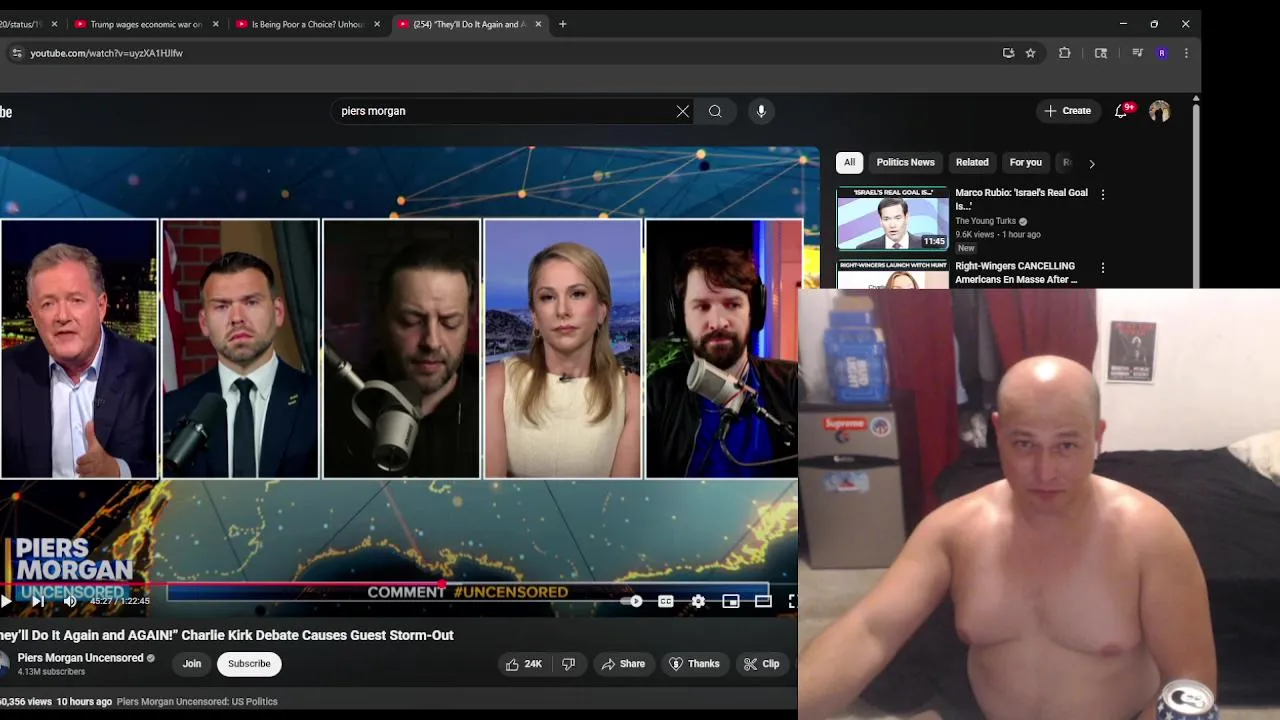Viewport: 1280px width, 720px height.
Task: Select the 'All' filter chip
Action: [849, 162]
